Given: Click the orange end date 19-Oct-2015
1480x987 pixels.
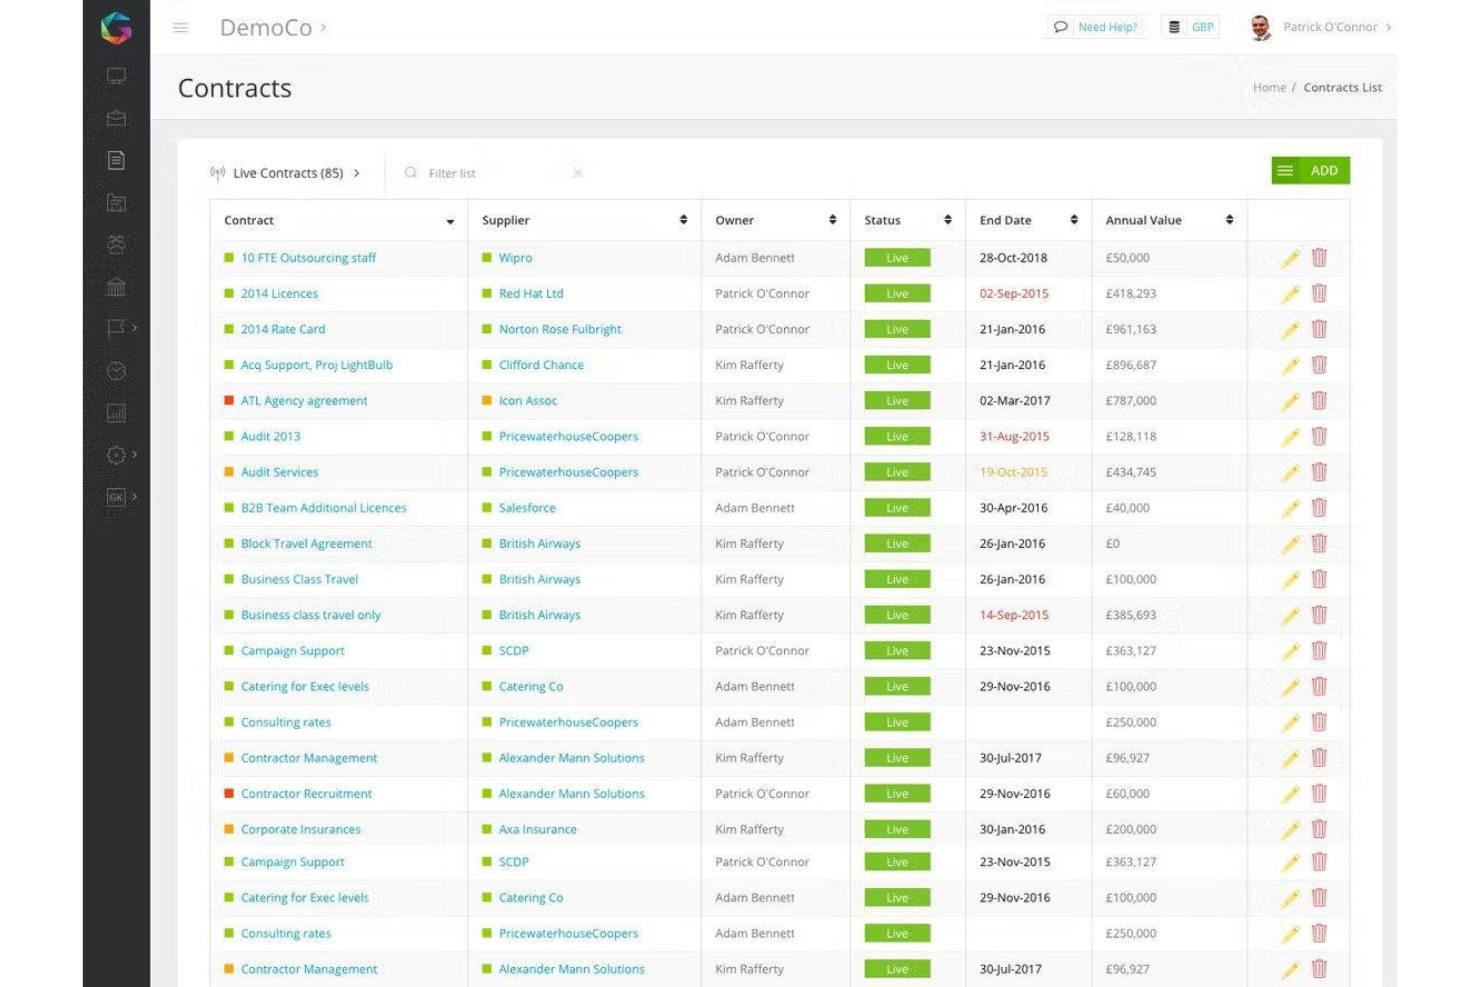Looking at the screenshot, I should point(1013,472).
